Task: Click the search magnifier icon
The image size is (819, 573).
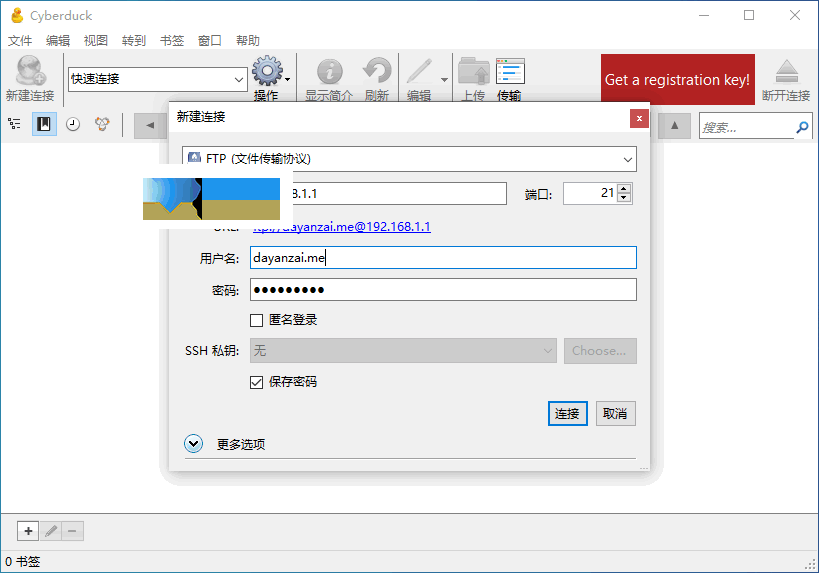Action: pyautogui.click(x=802, y=127)
